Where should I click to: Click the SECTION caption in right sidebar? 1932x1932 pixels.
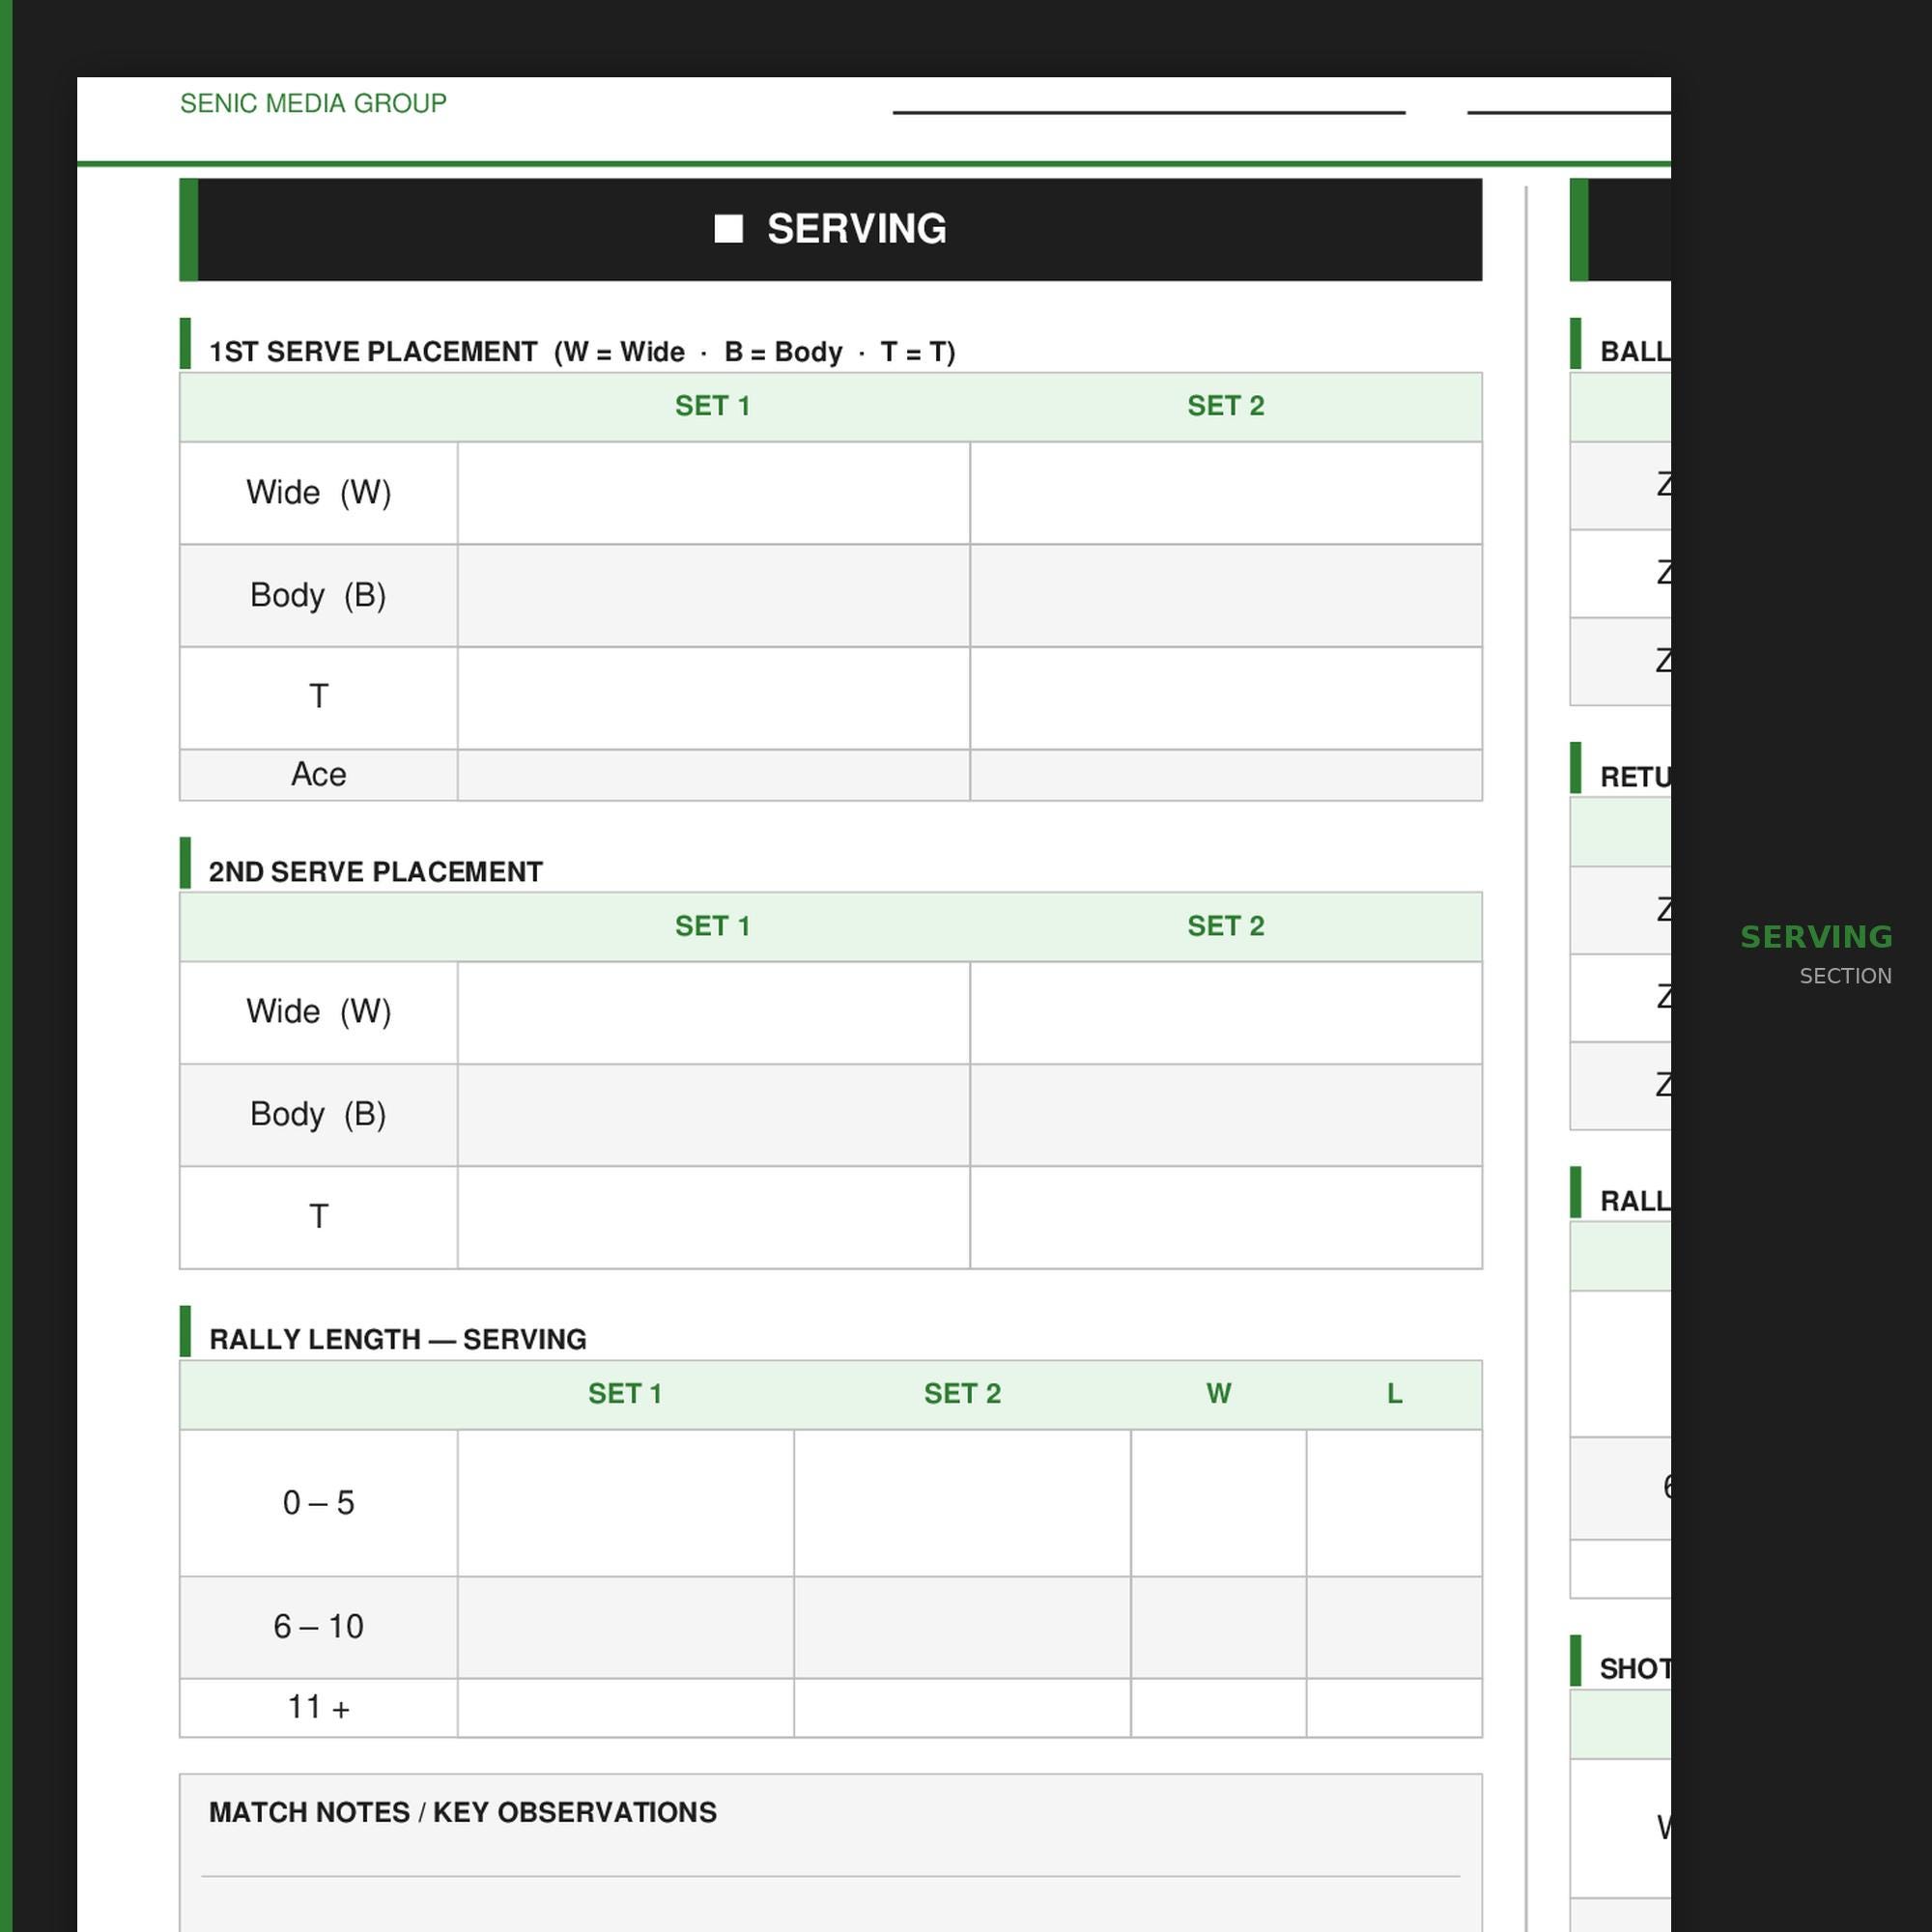click(x=1846, y=976)
